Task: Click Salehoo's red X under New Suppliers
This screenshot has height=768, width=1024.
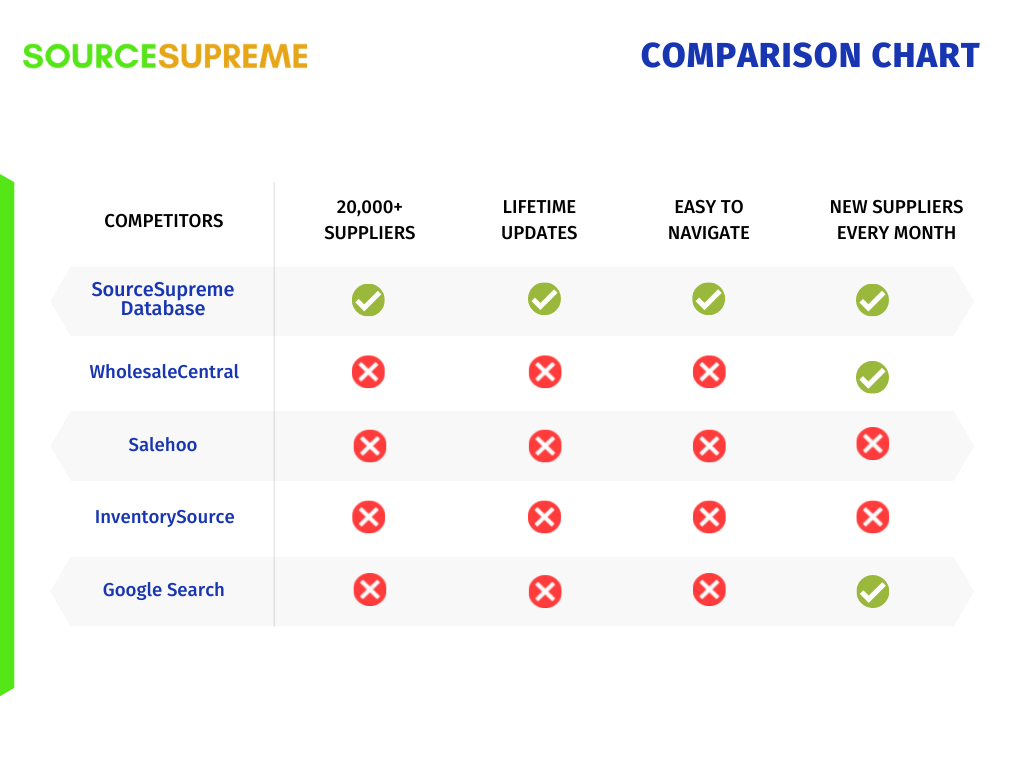Action: (x=872, y=443)
